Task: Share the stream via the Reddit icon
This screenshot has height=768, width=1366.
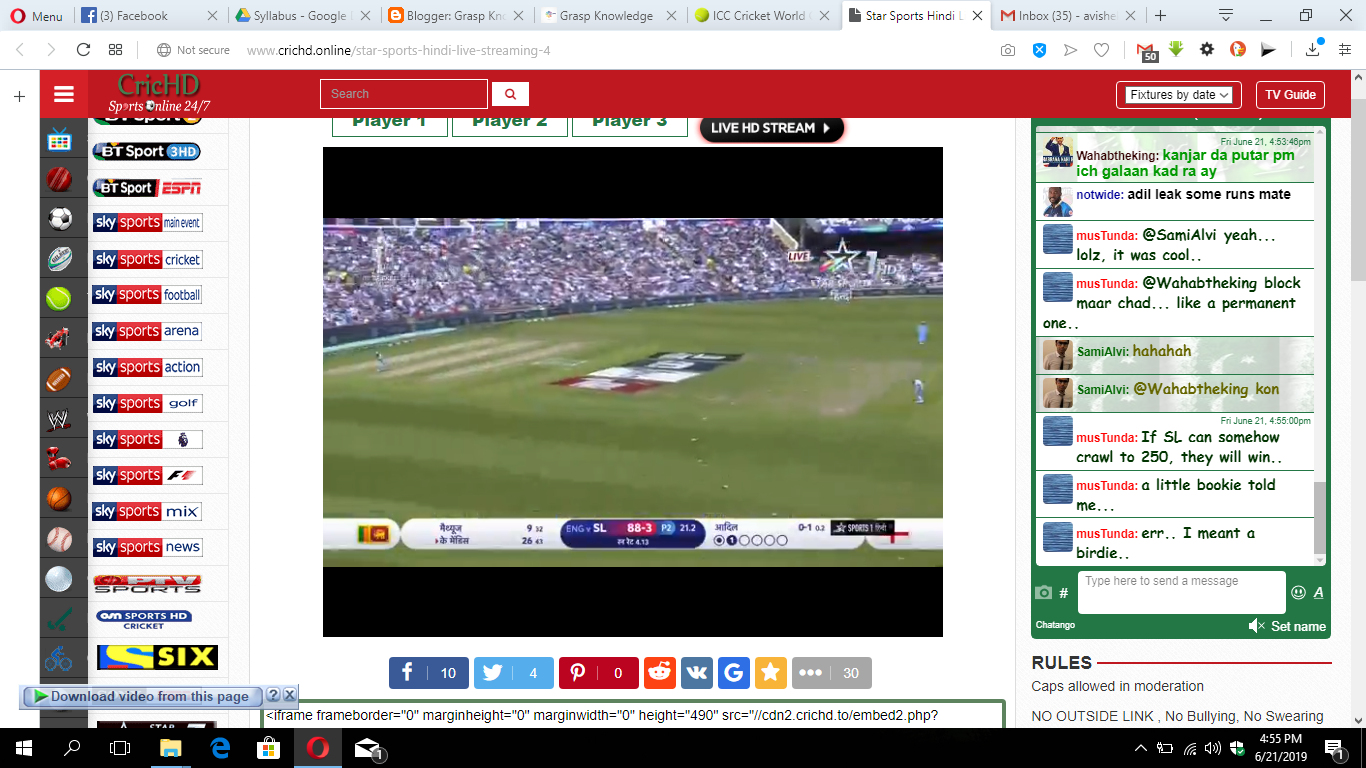Action: [659, 673]
